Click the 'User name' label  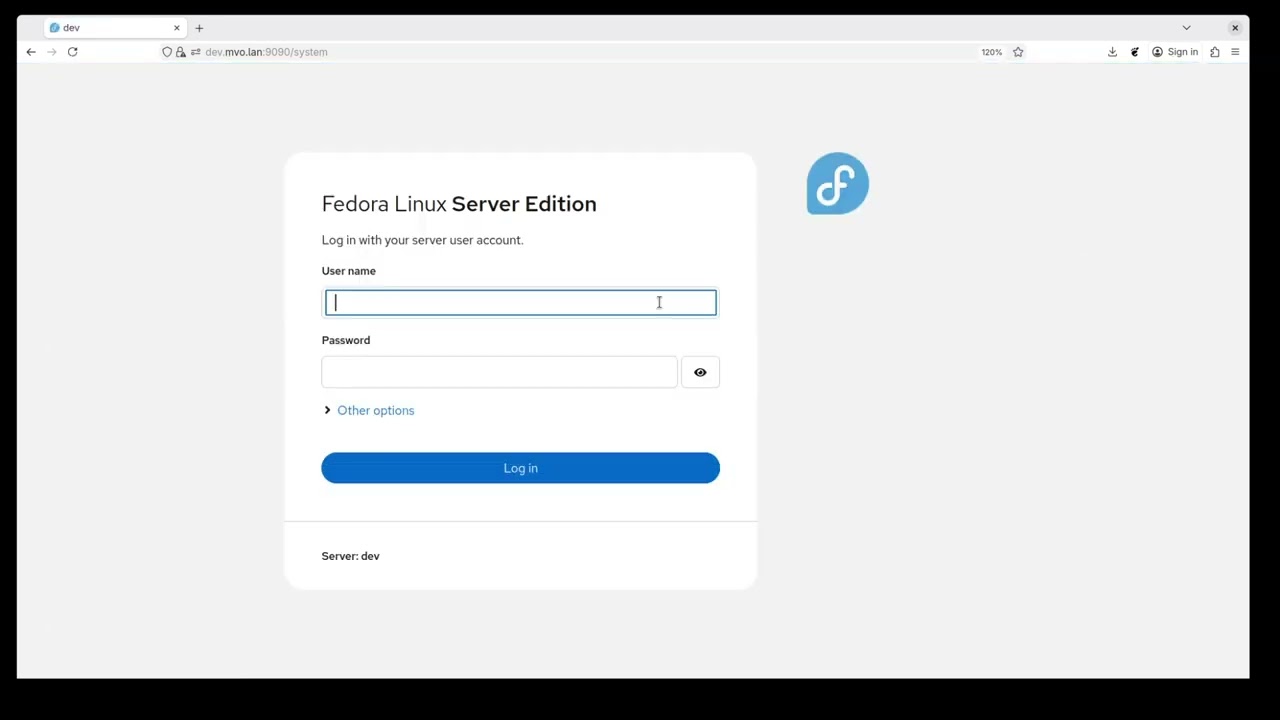349,271
